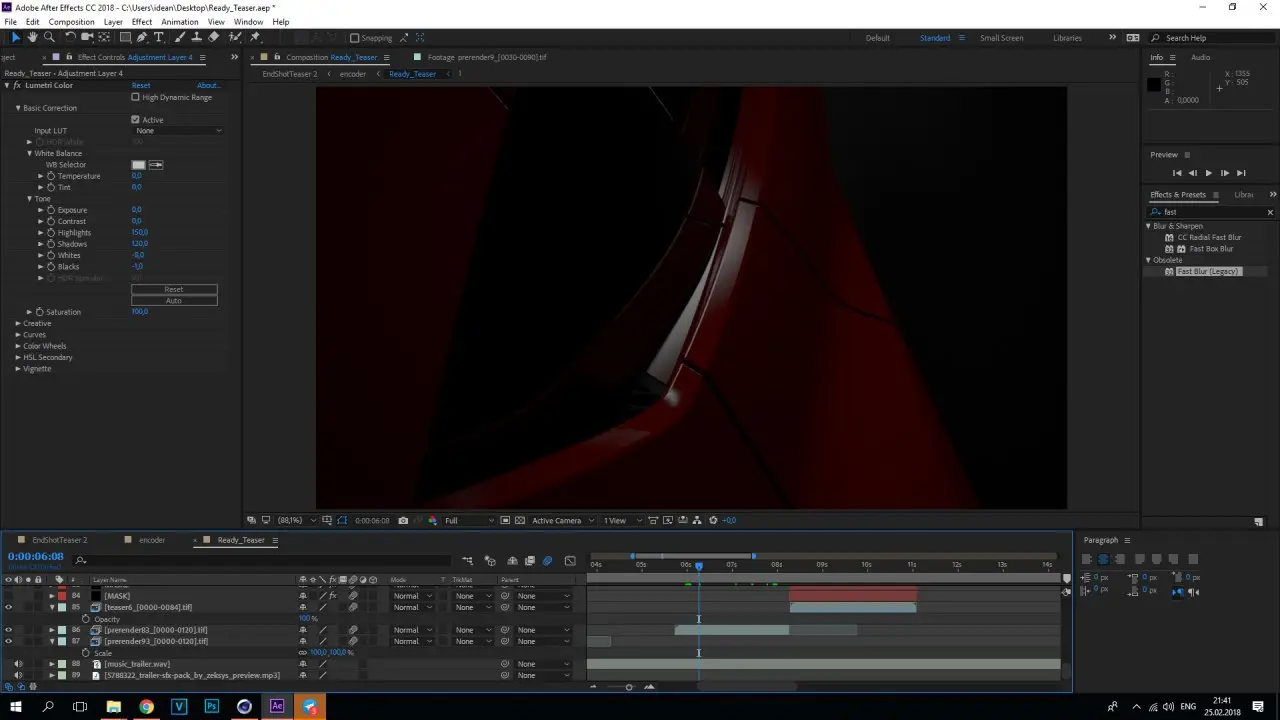
Task: Mute the music_trailer.wav audio layer
Action: pyautogui.click(x=18, y=664)
